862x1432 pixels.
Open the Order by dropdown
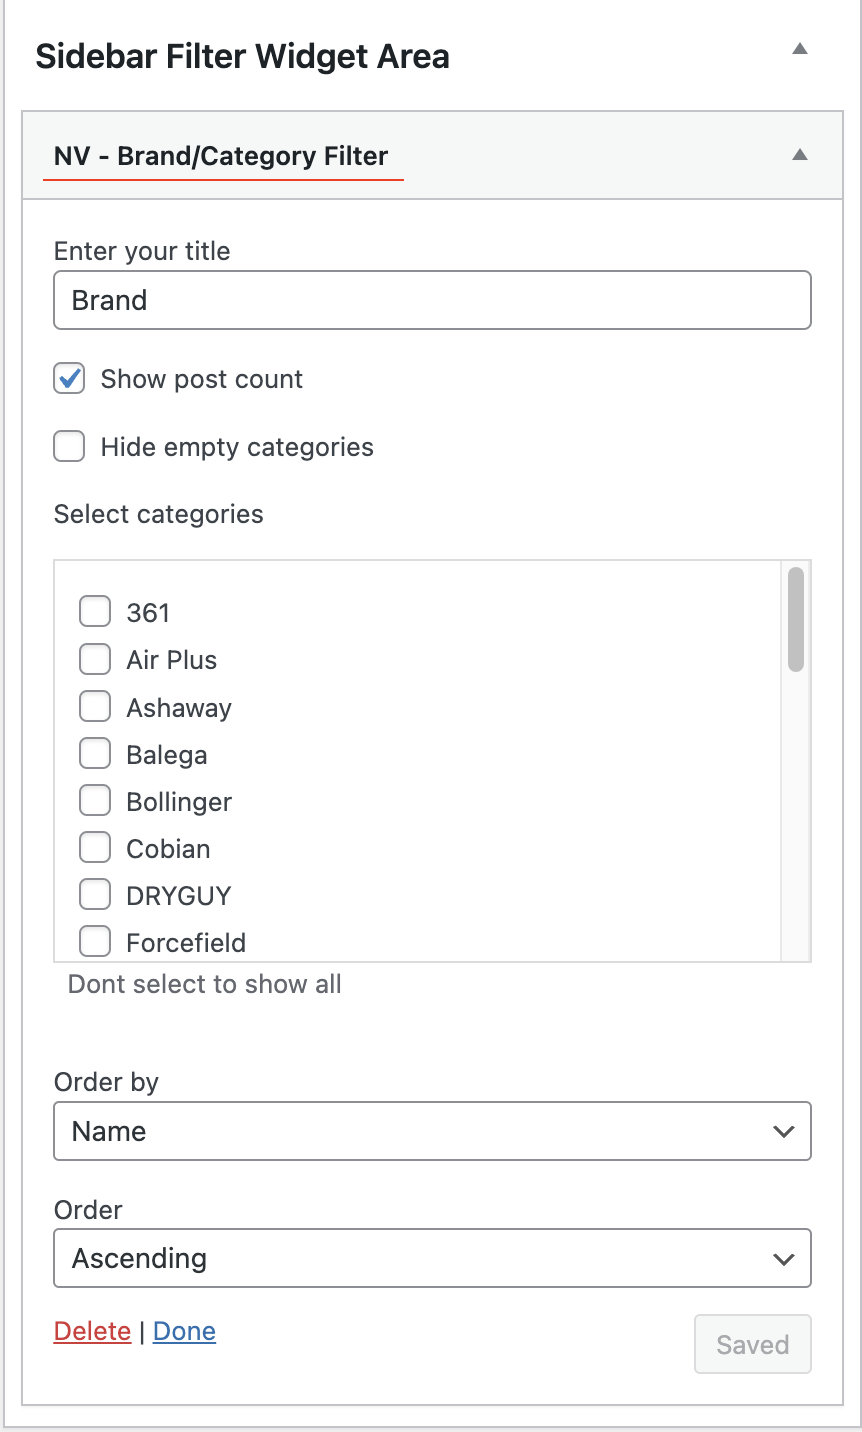tap(432, 1131)
